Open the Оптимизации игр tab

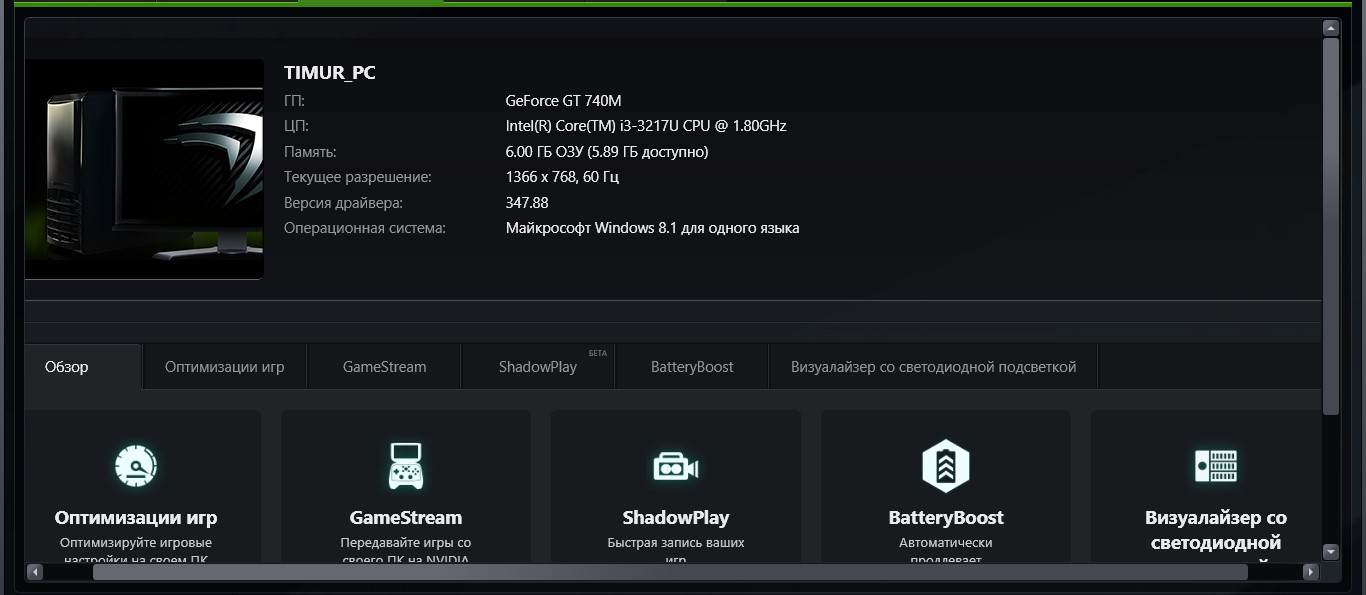pyautogui.click(x=225, y=367)
